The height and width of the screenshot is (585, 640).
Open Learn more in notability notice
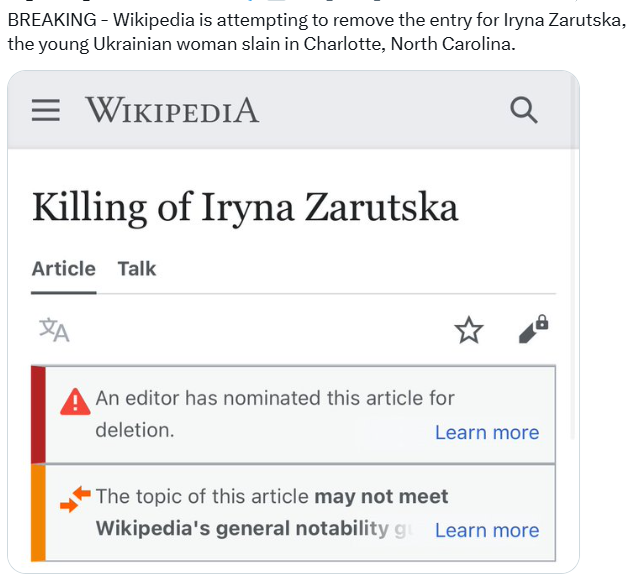pyautogui.click(x=487, y=531)
